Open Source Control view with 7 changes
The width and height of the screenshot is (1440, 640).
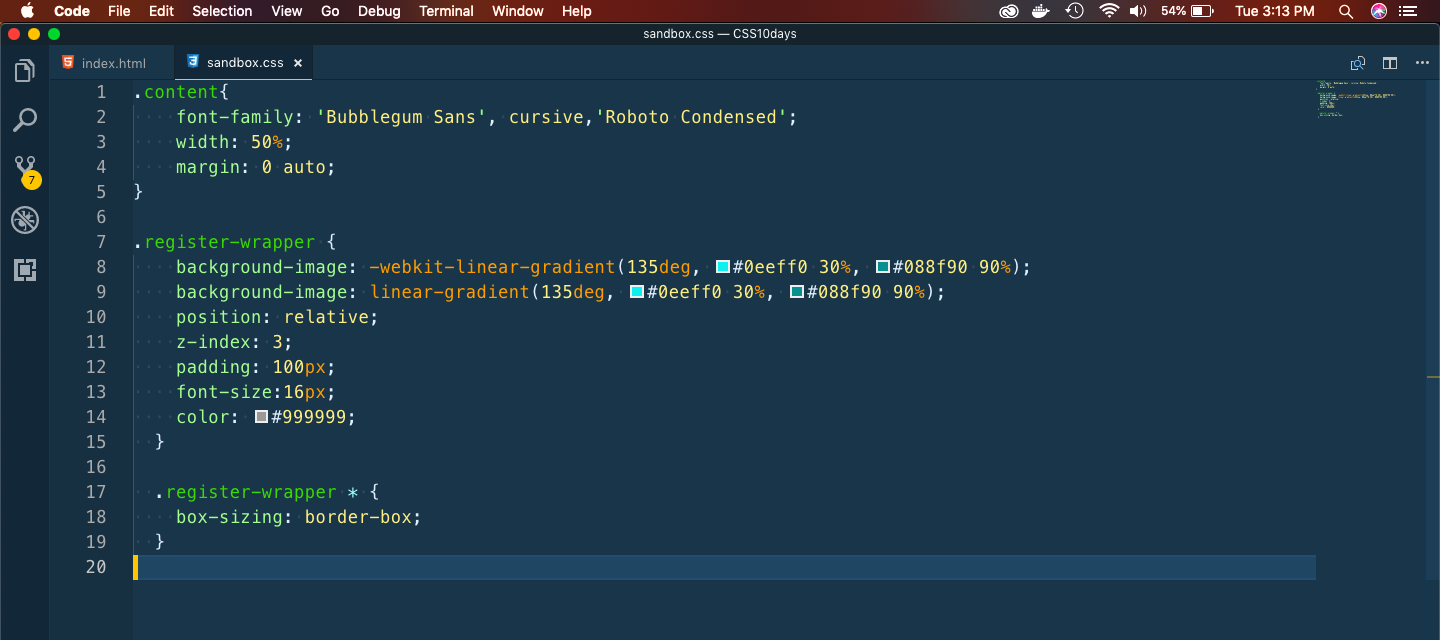tap(25, 170)
